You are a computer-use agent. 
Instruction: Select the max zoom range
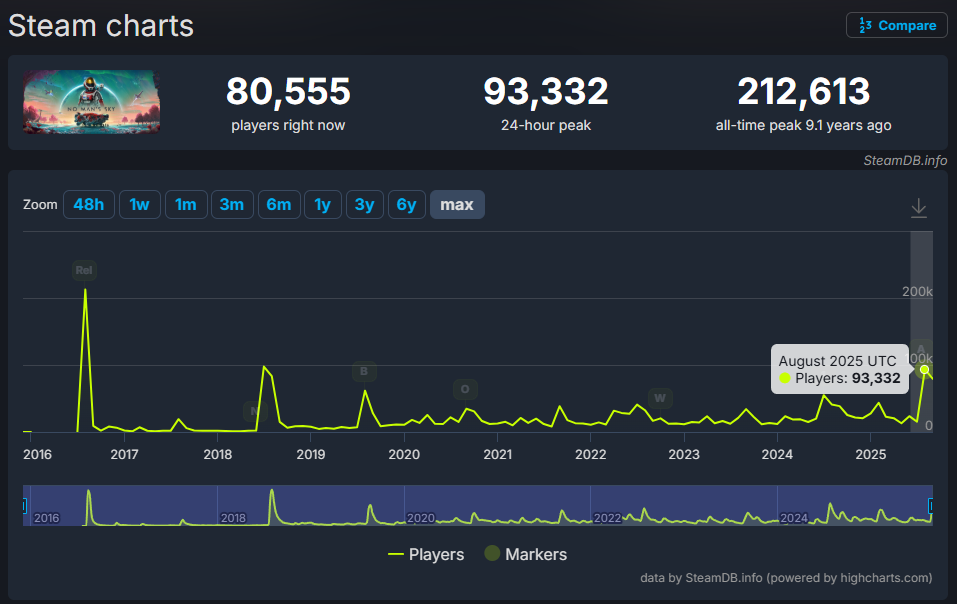point(457,204)
